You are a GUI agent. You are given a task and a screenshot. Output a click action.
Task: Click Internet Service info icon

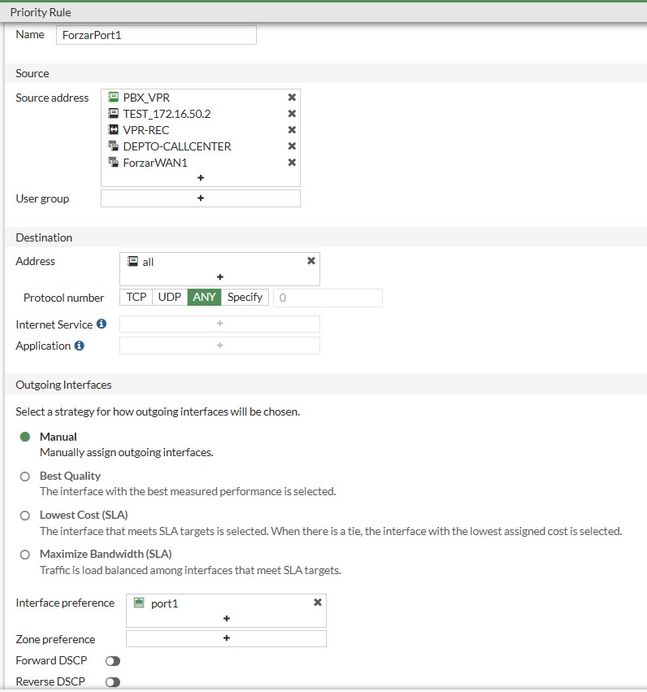tap(102, 324)
